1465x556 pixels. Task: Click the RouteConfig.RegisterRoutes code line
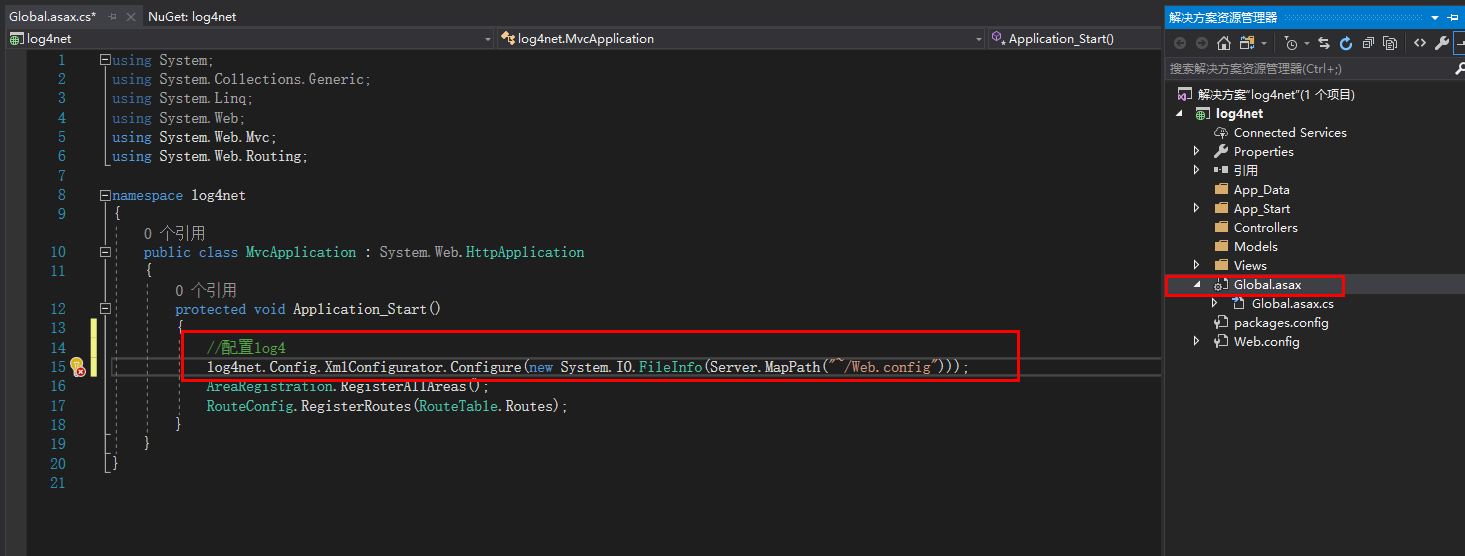[387, 406]
